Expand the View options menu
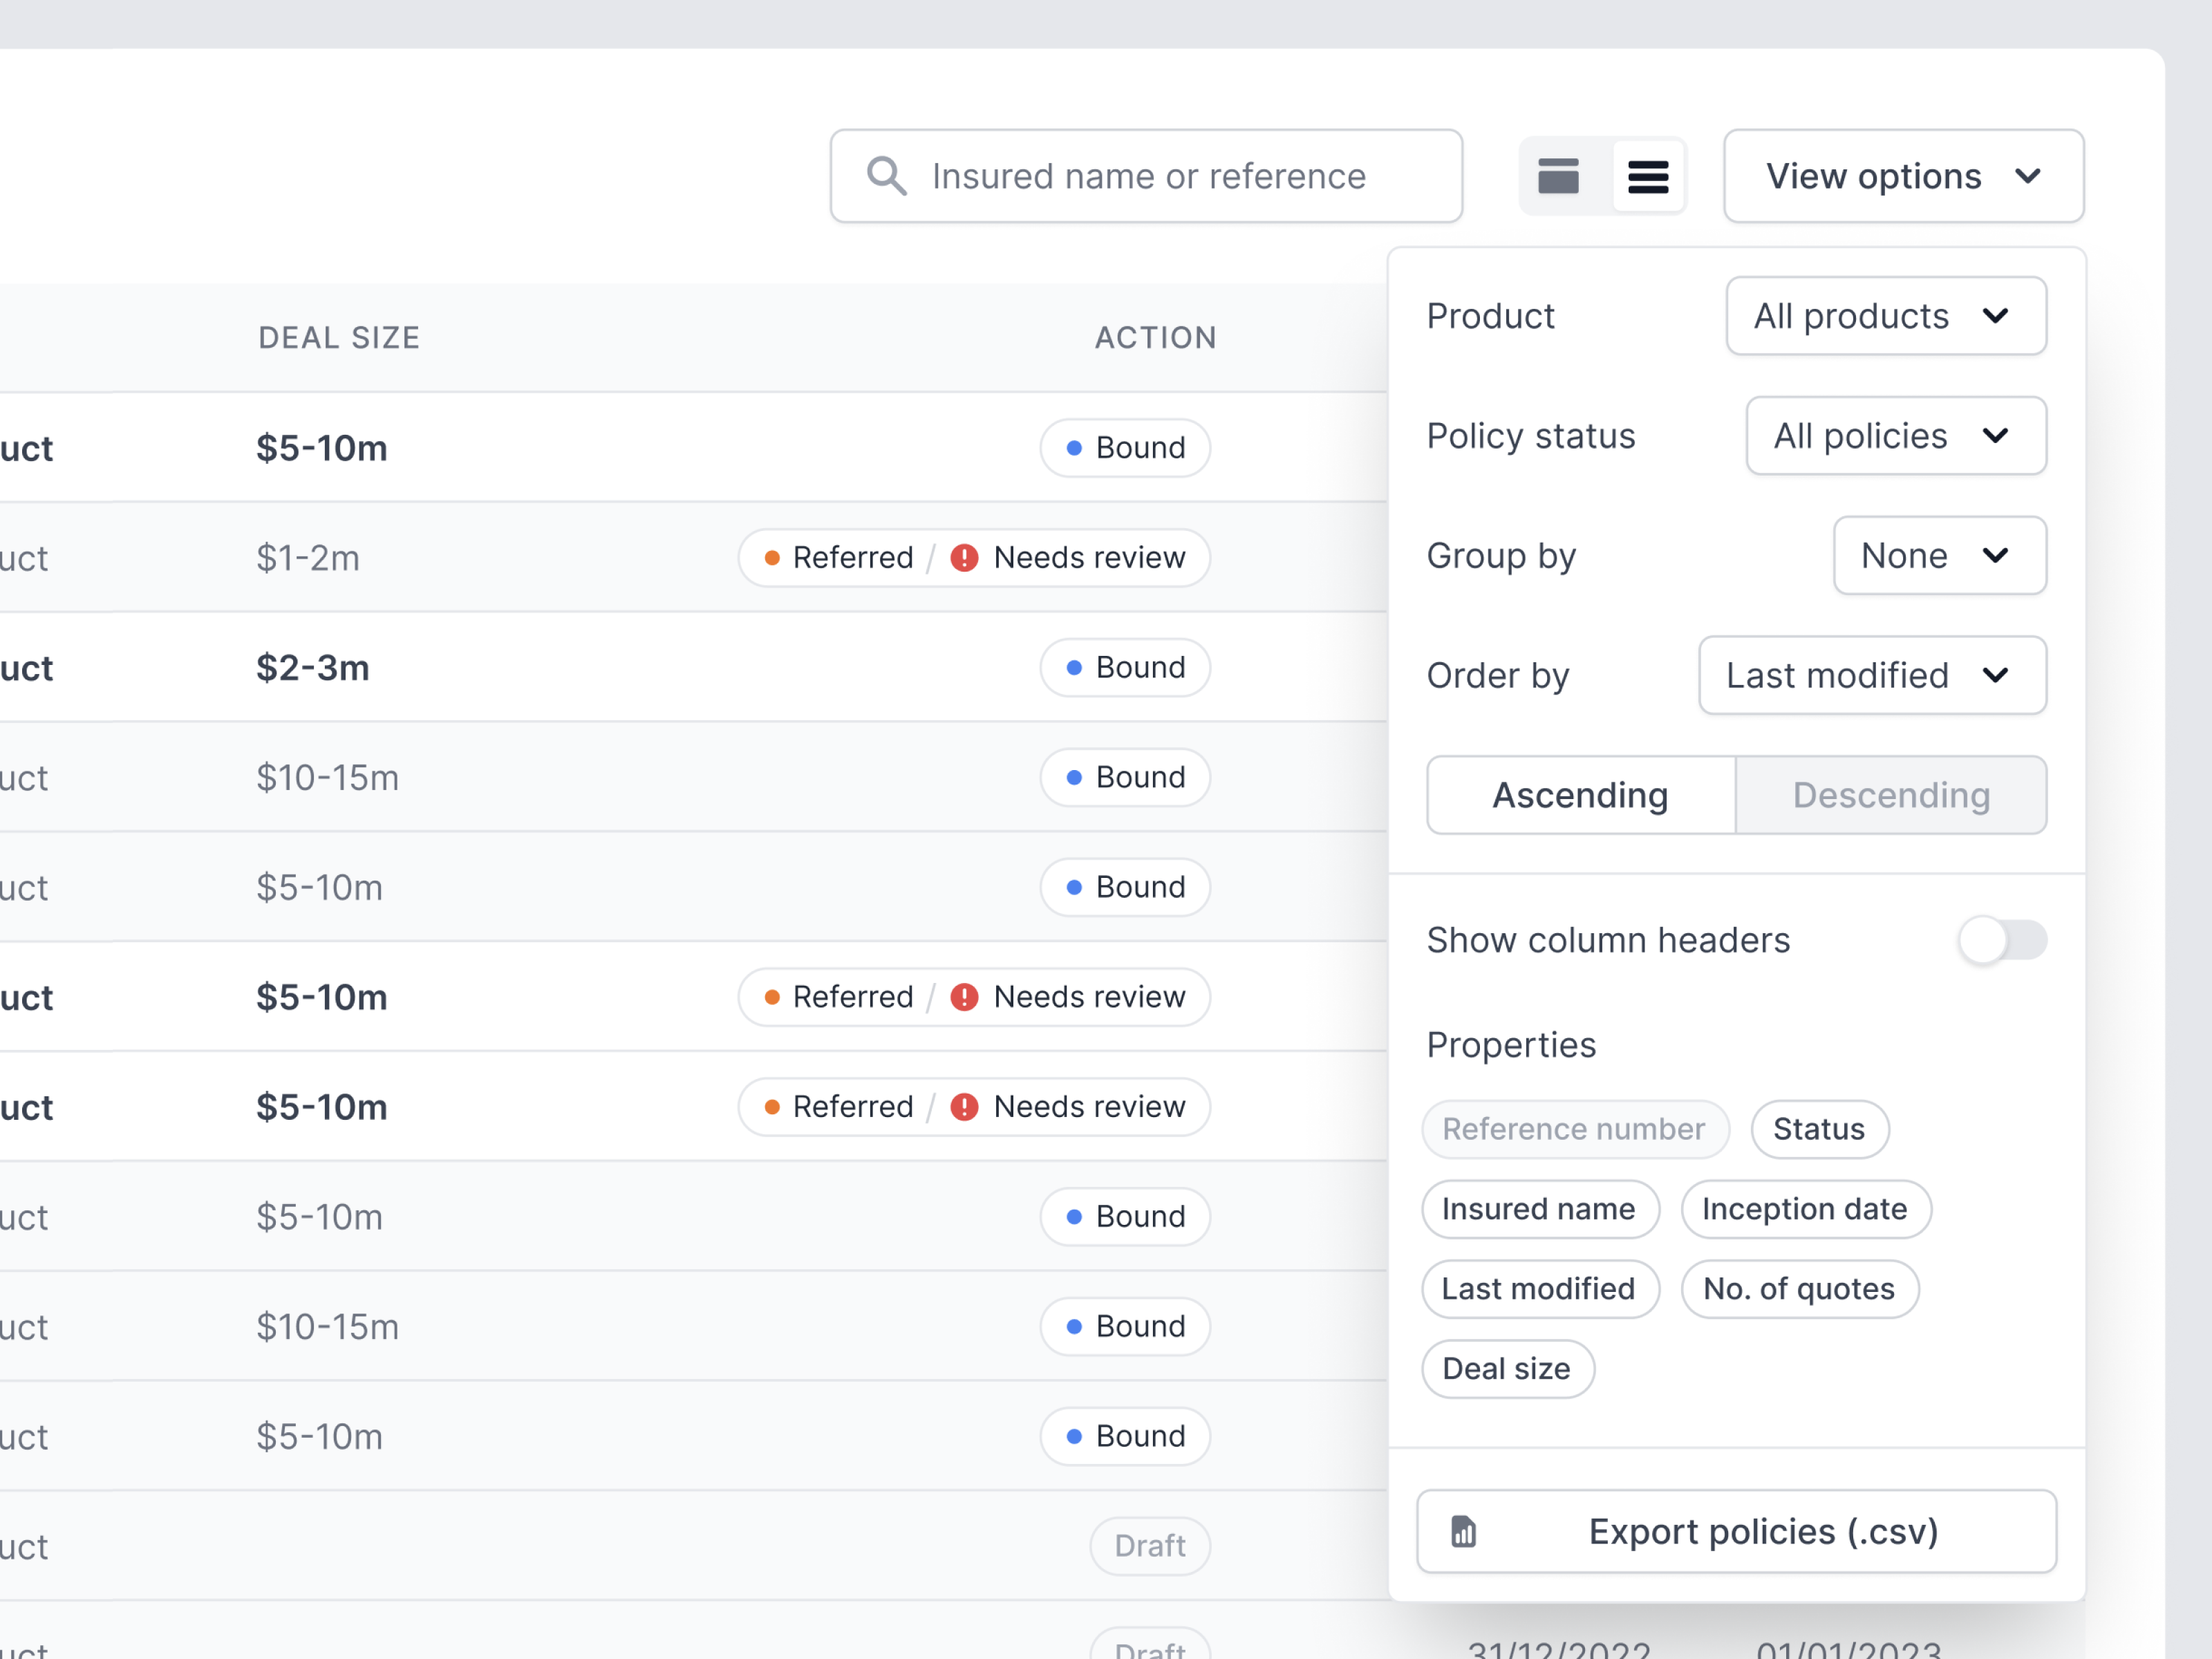2212x1659 pixels. pyautogui.click(x=1902, y=176)
